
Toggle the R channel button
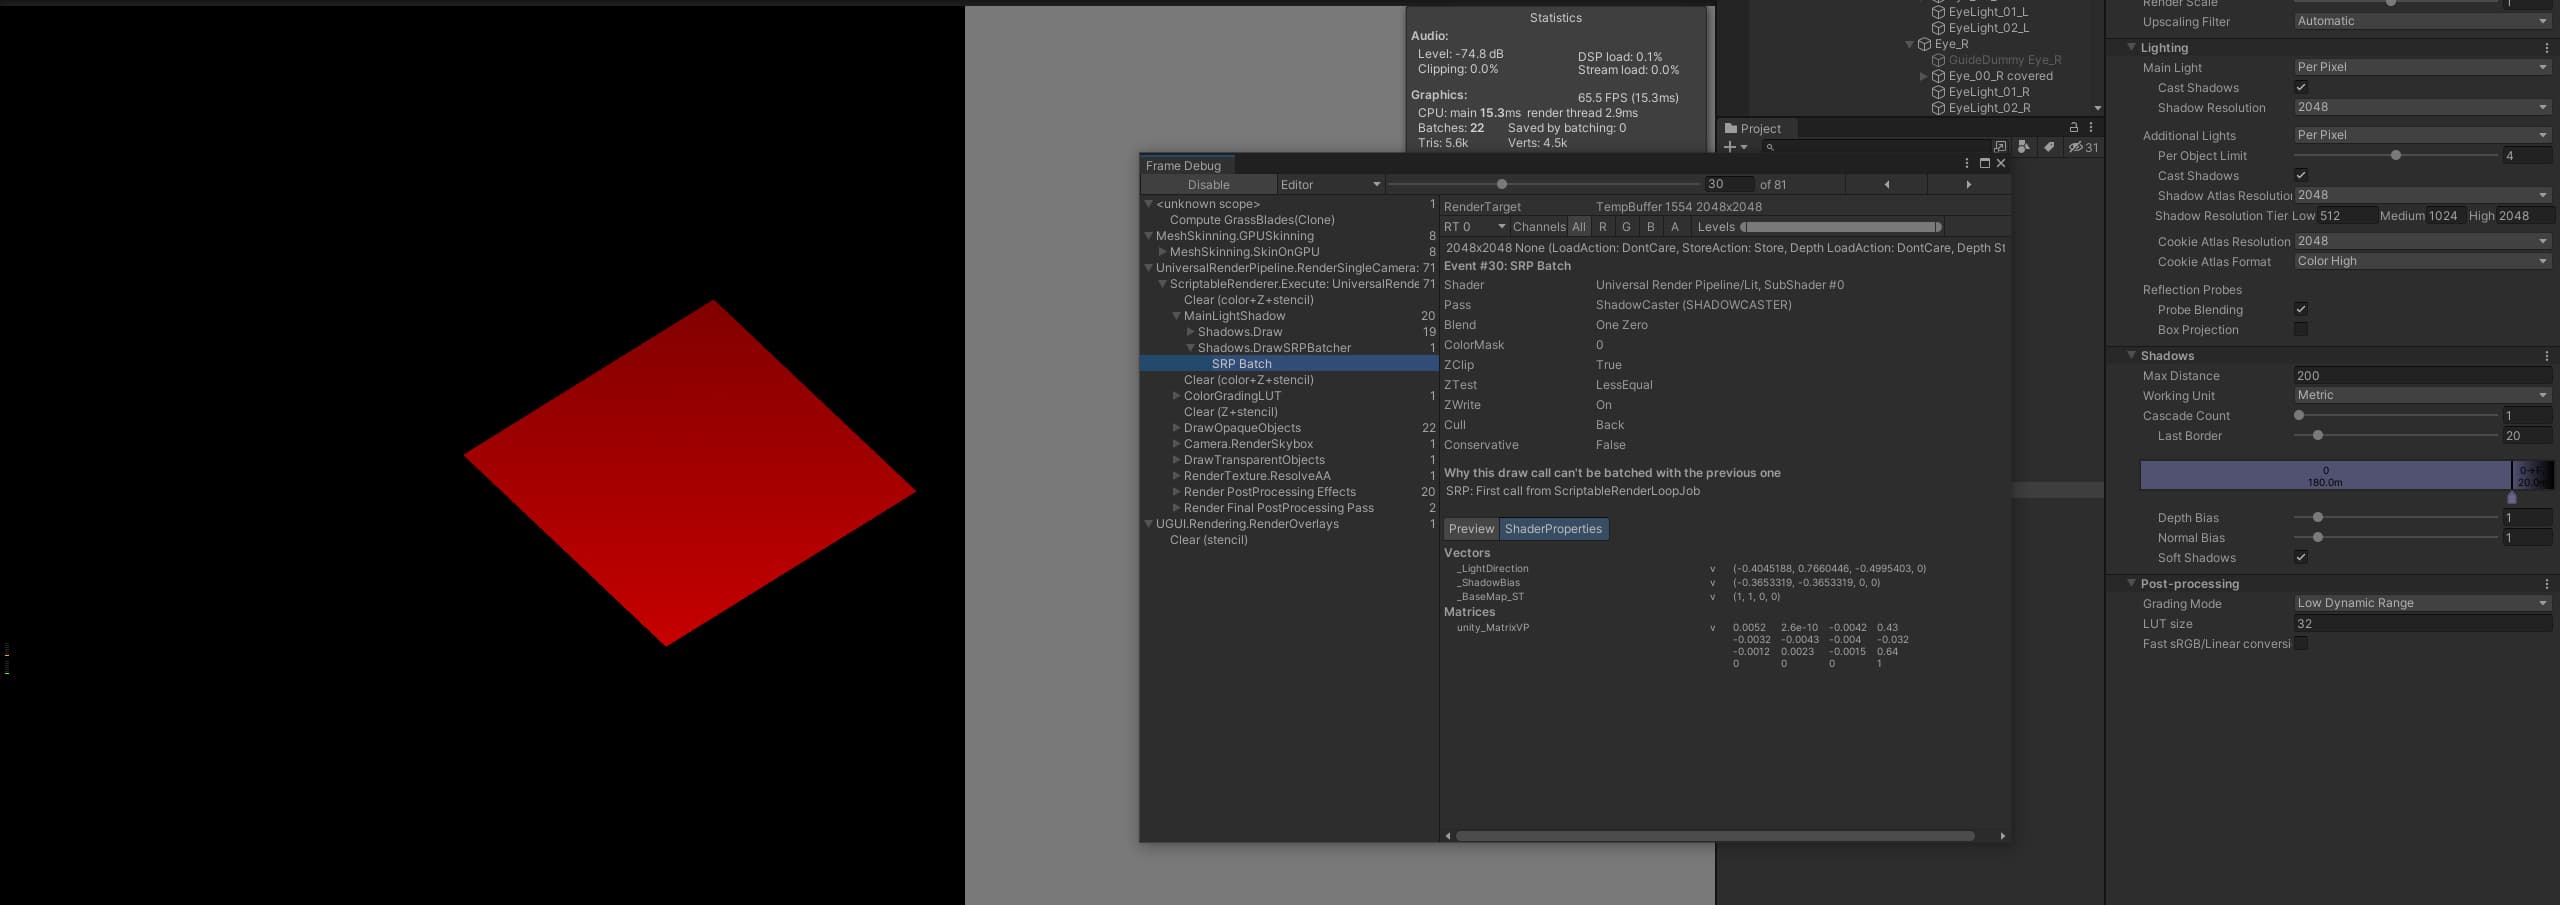pyautogui.click(x=1603, y=227)
